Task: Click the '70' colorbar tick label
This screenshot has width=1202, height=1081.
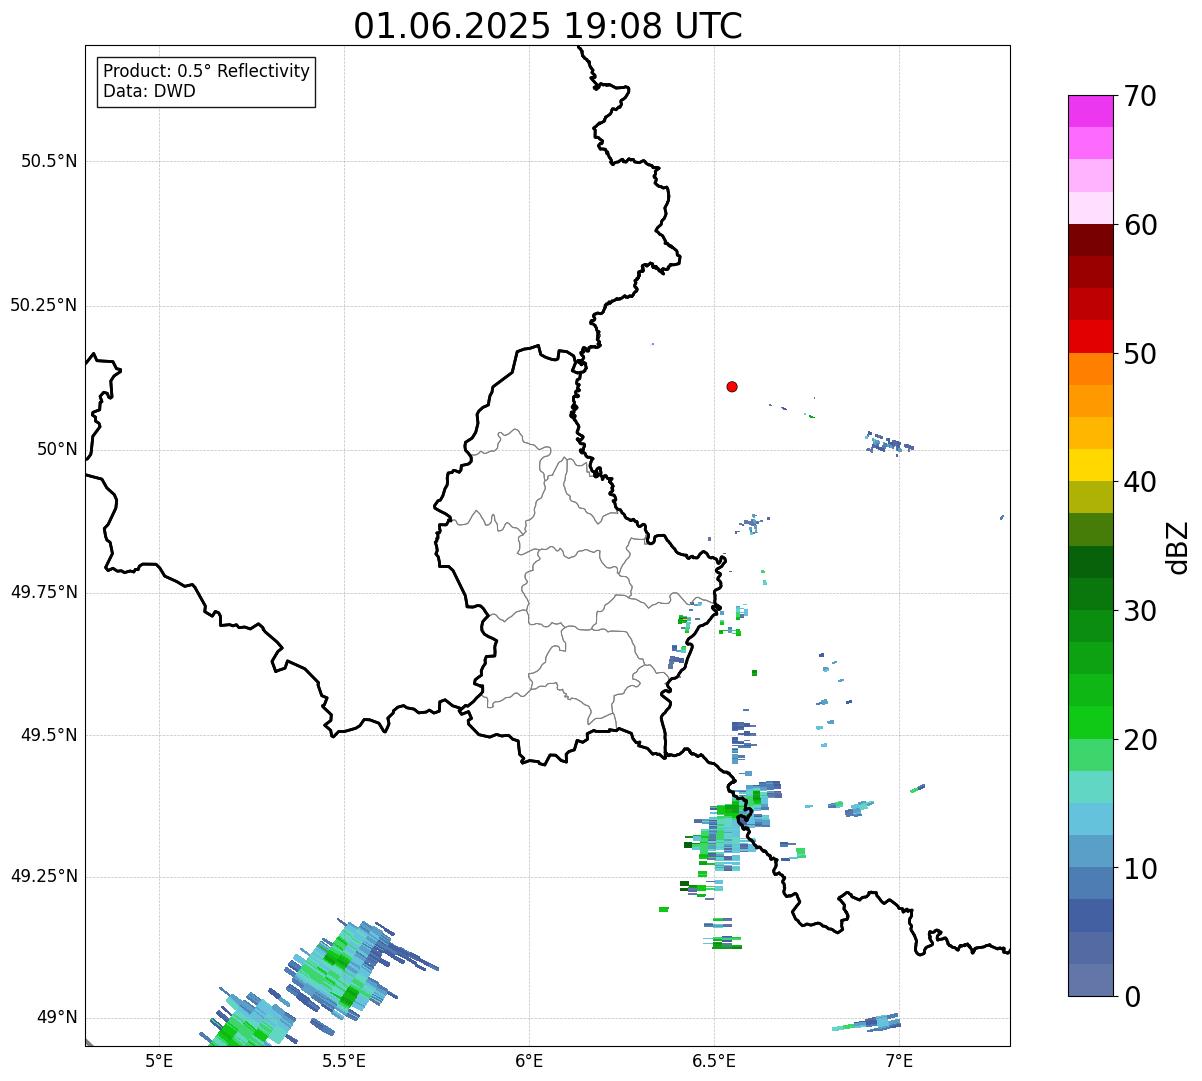Action: [x=1140, y=96]
